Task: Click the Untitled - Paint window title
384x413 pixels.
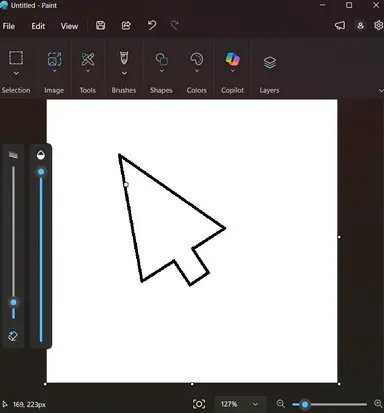Action: click(x=34, y=5)
